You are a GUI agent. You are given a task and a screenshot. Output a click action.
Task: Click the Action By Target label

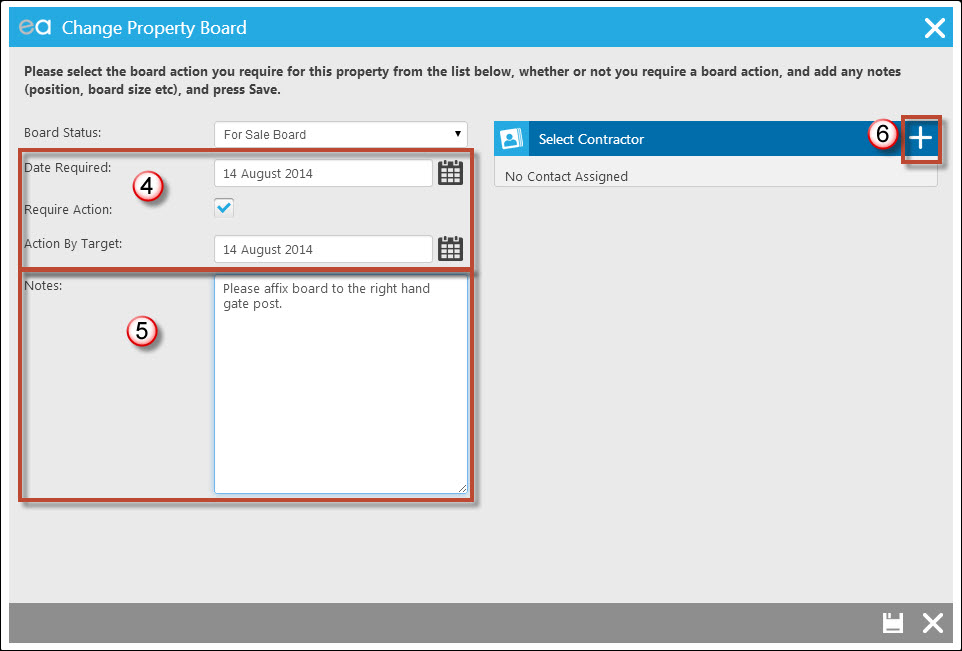(73, 244)
